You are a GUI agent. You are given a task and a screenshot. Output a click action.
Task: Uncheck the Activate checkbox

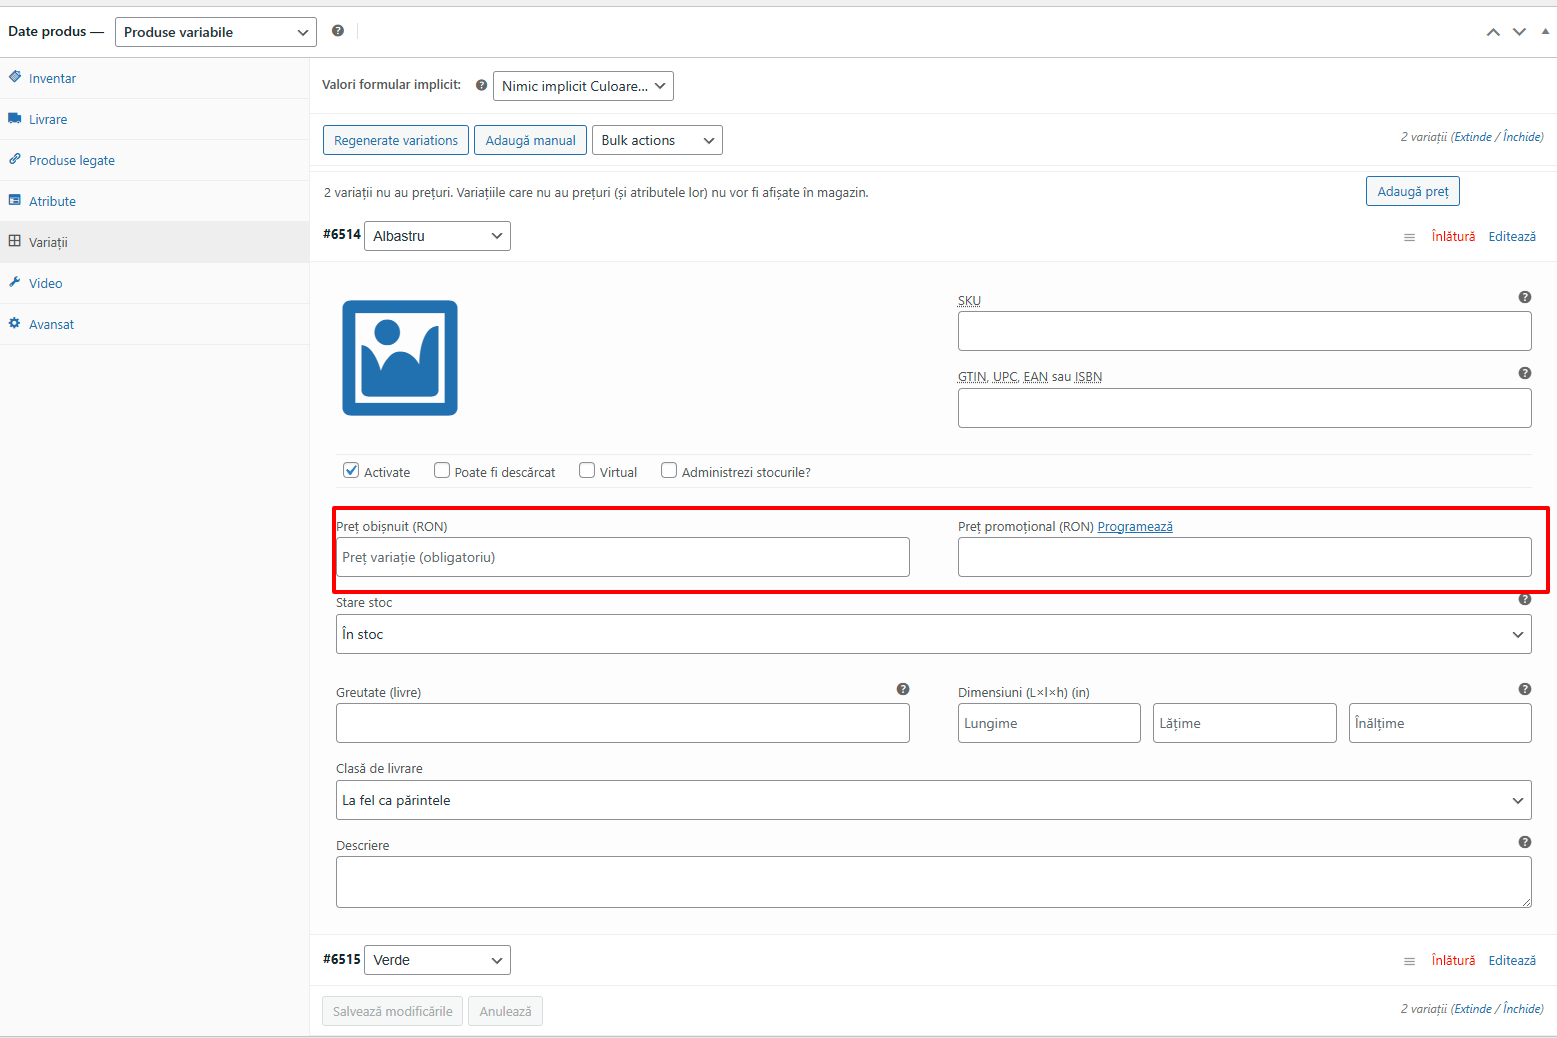[x=351, y=471]
